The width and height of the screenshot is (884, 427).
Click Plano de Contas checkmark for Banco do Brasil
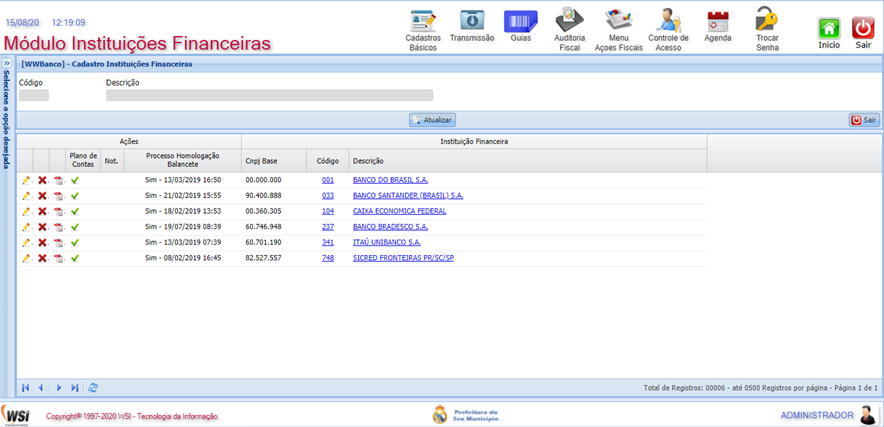click(x=75, y=181)
